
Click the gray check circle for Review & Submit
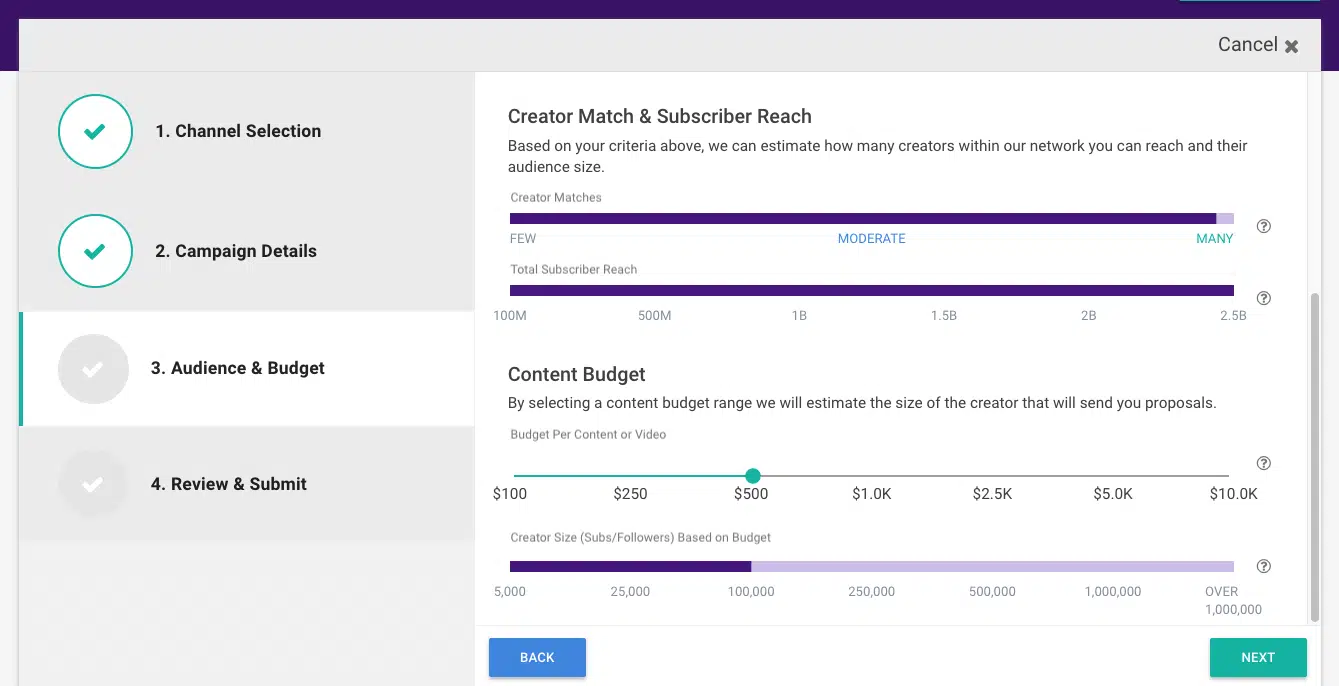(x=93, y=484)
